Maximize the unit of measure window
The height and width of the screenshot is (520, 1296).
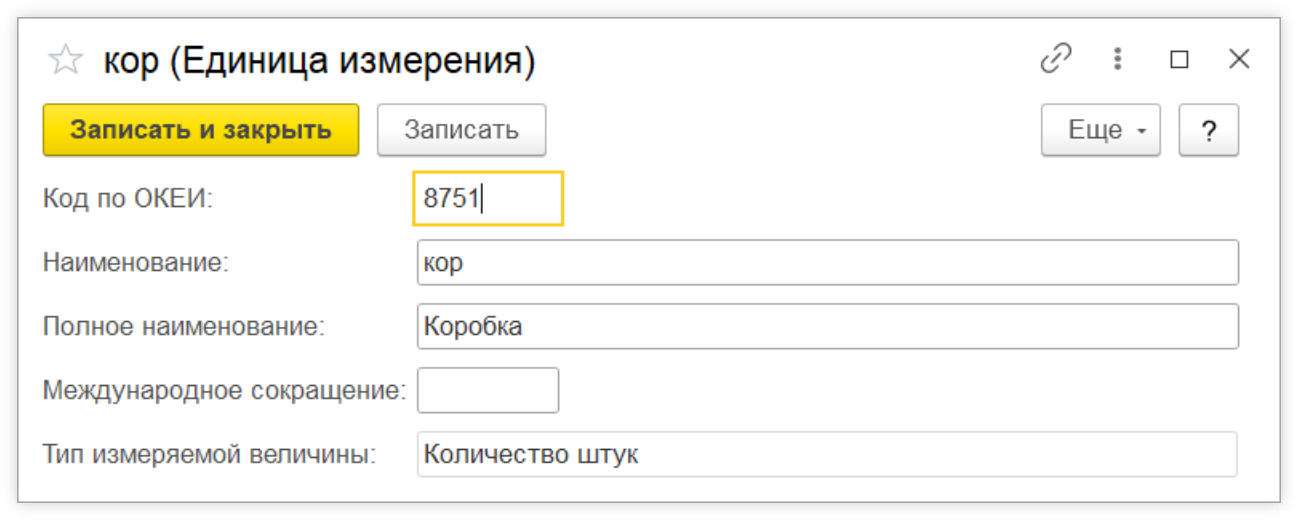click(x=1180, y=60)
